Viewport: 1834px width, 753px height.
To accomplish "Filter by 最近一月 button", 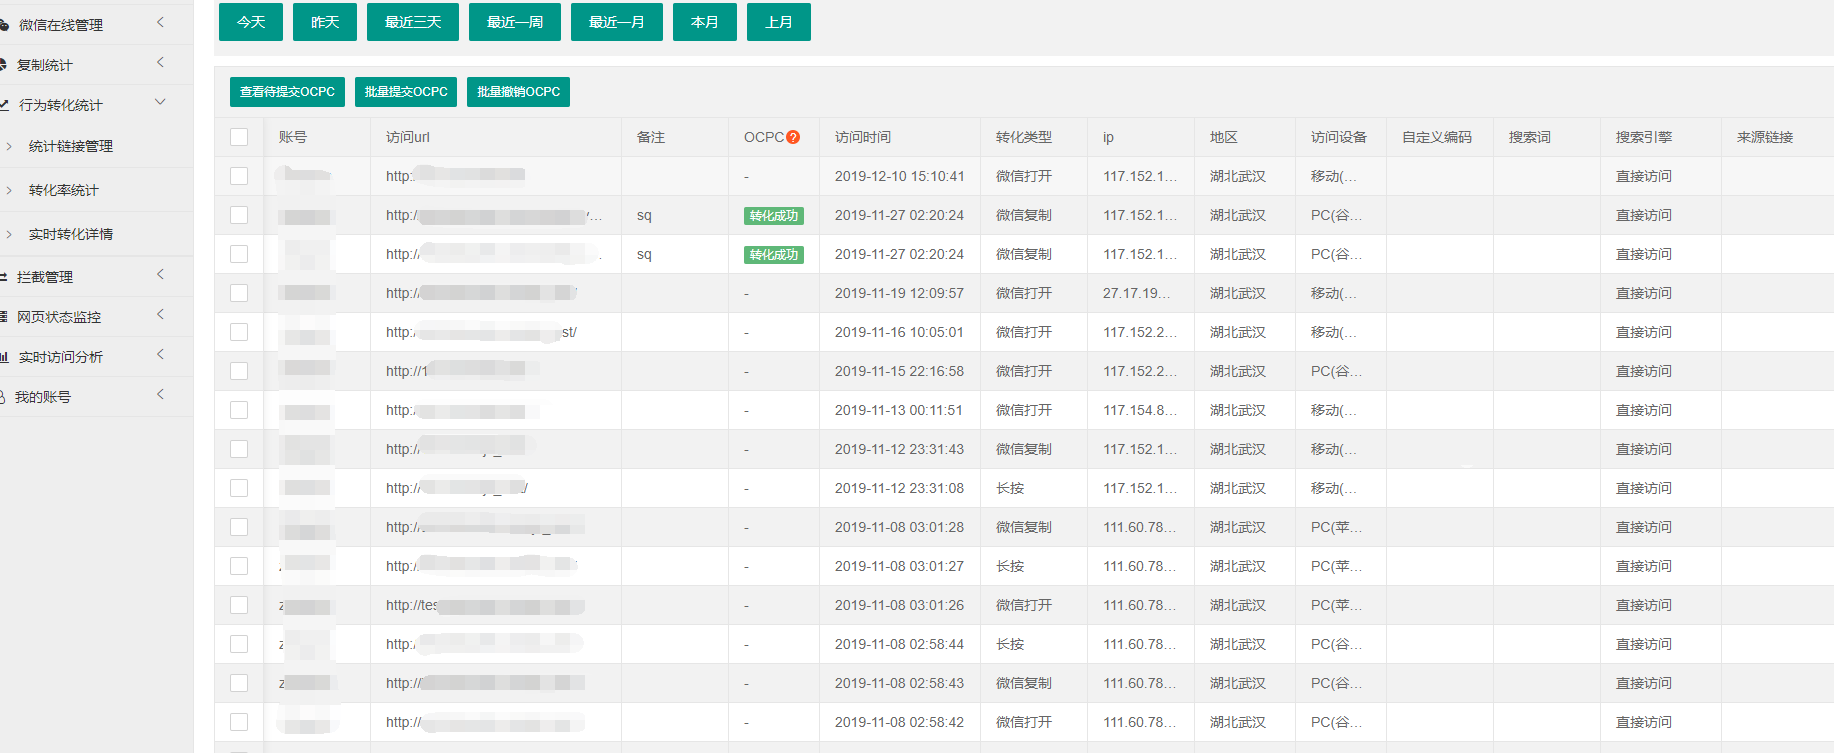I will tap(617, 22).
